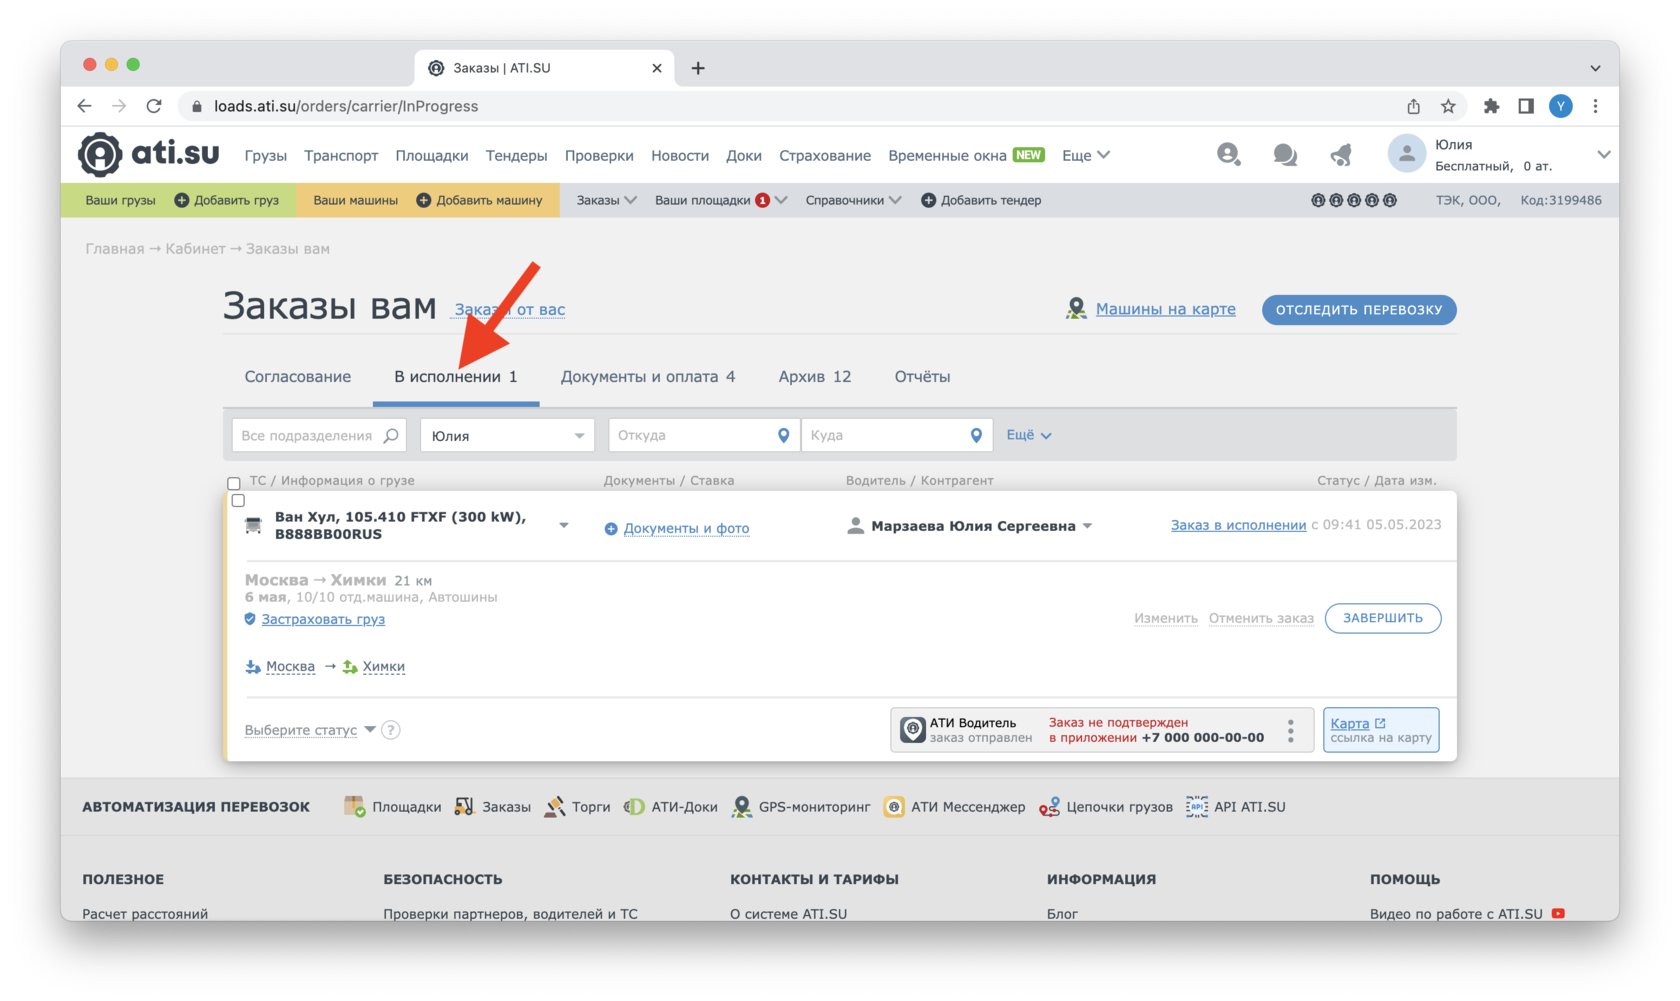1680x1001 pixels.
Task: Click the Заказ в исполнении status link
Action: (x=1238, y=525)
